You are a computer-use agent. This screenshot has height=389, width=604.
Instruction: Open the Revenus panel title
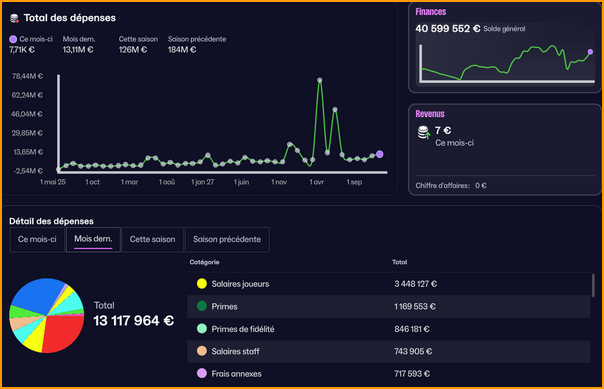430,114
